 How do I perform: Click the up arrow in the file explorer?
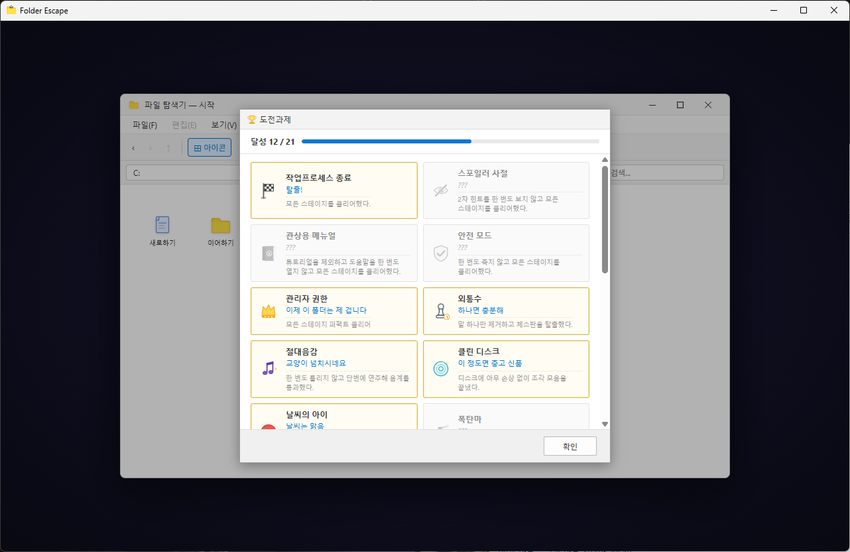(x=168, y=148)
